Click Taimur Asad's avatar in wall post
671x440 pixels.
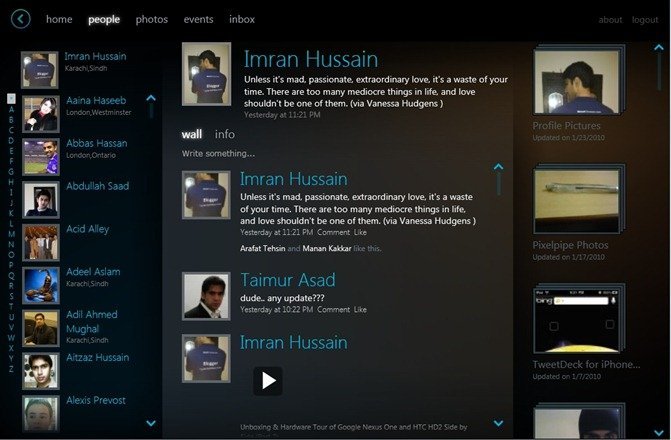pyautogui.click(x=206, y=296)
